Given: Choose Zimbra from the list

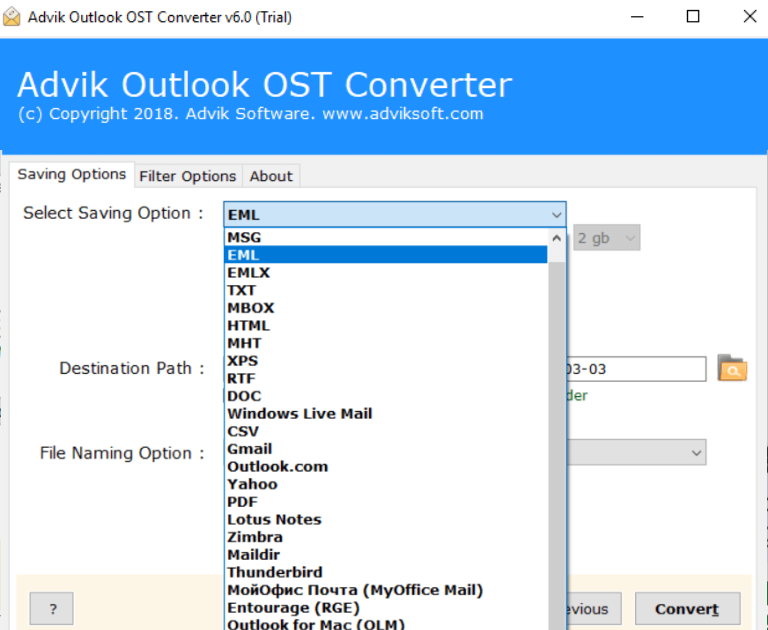Looking at the screenshot, I should [x=386, y=537].
